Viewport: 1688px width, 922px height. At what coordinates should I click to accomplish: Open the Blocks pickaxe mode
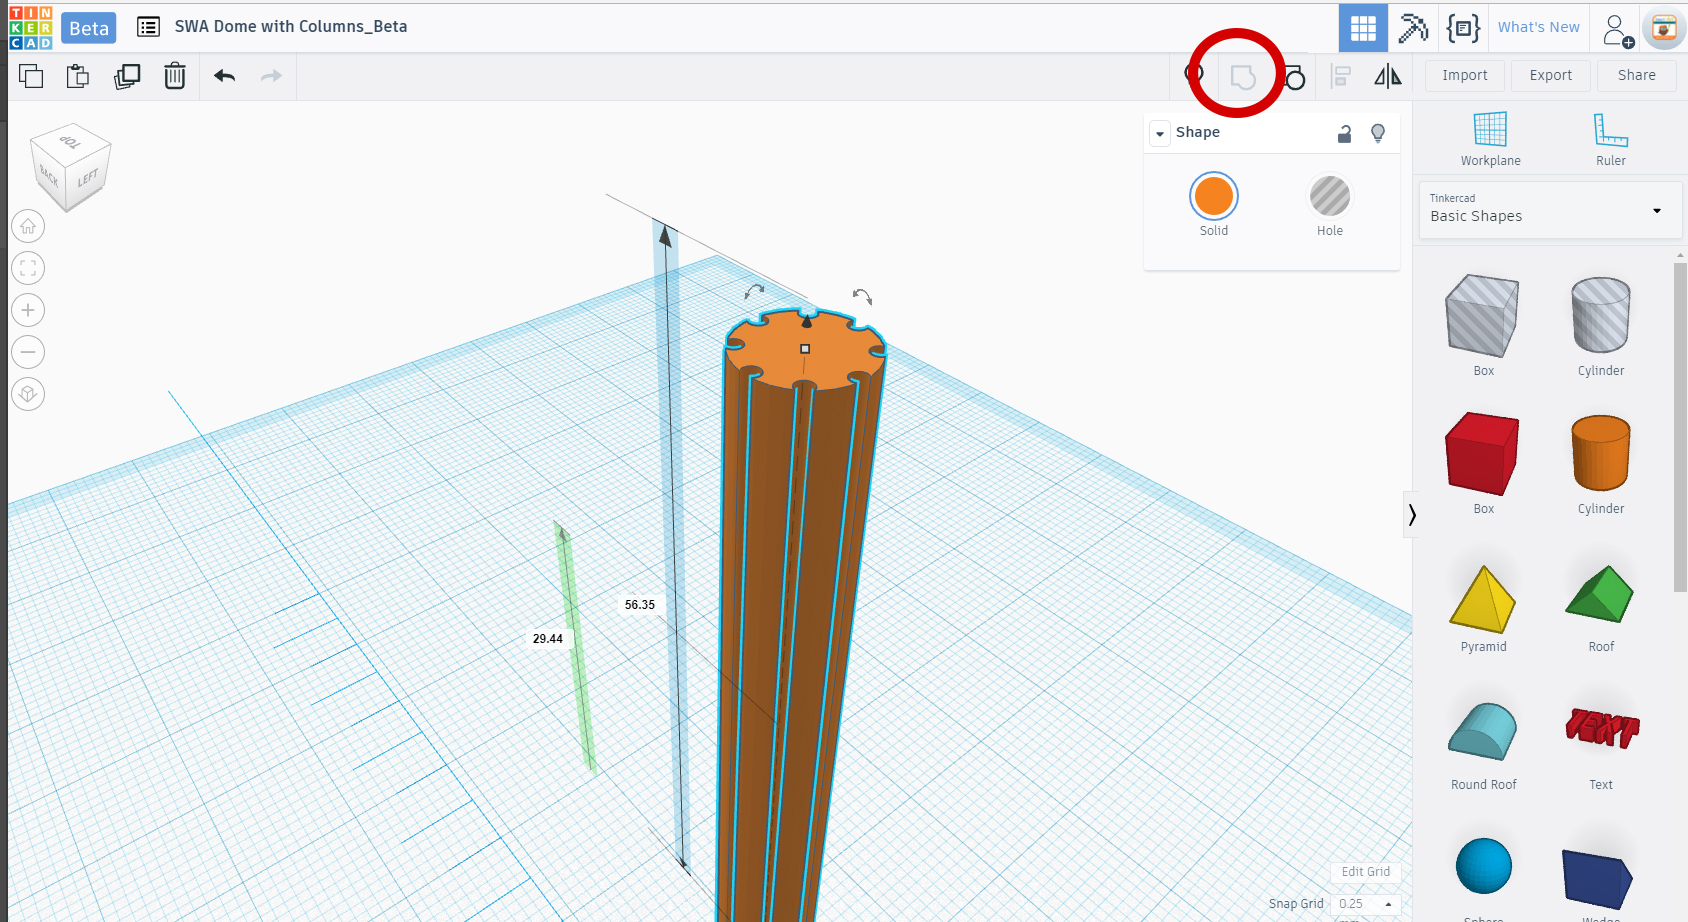[x=1413, y=28]
